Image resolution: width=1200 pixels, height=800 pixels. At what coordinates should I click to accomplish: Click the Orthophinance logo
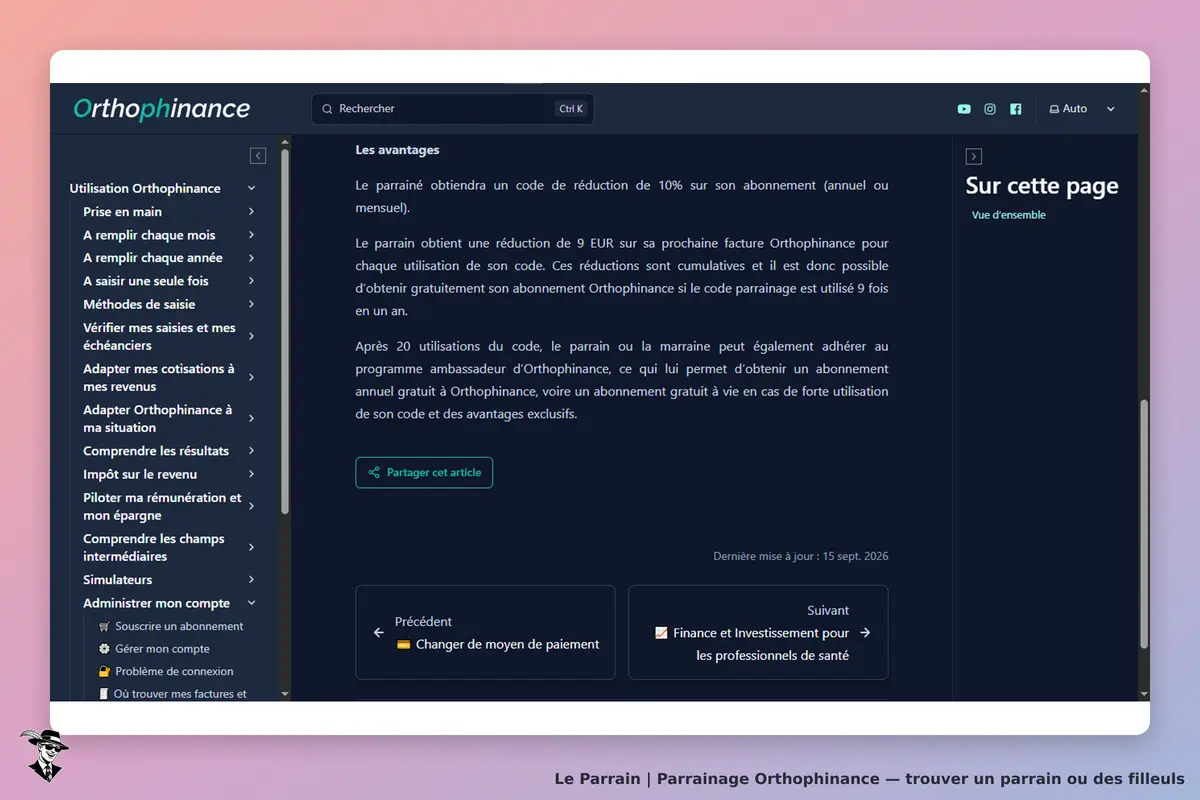[162, 109]
